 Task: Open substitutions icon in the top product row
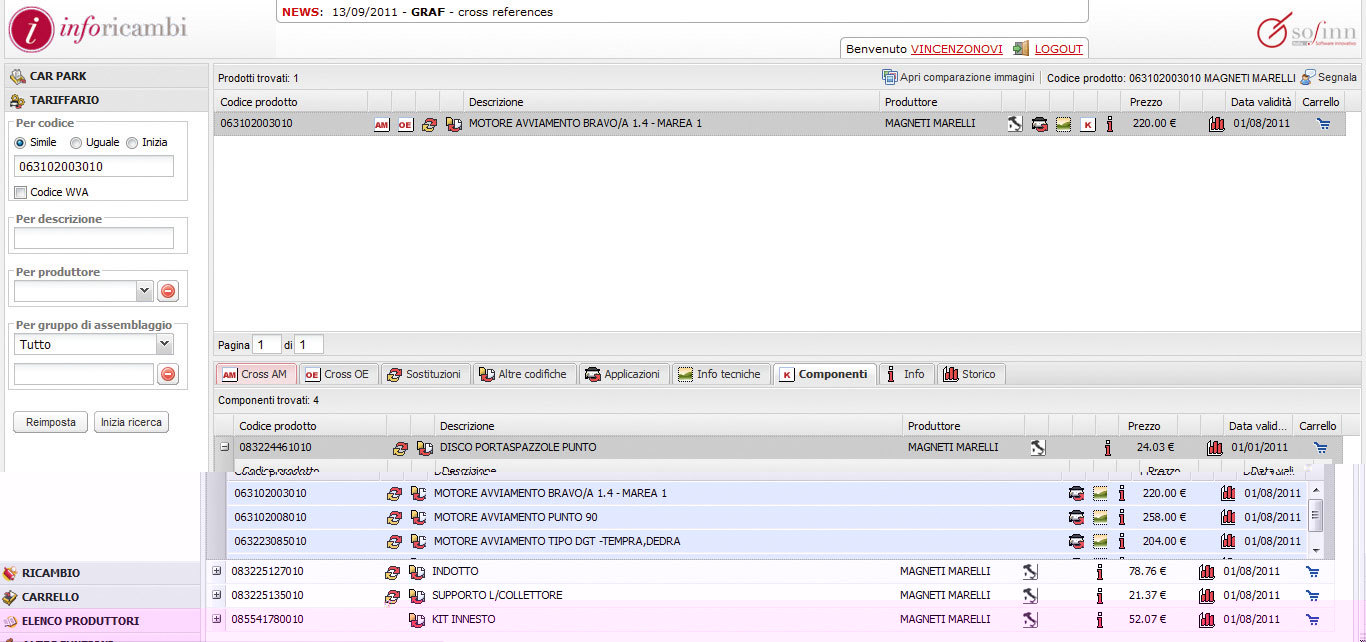coord(429,124)
